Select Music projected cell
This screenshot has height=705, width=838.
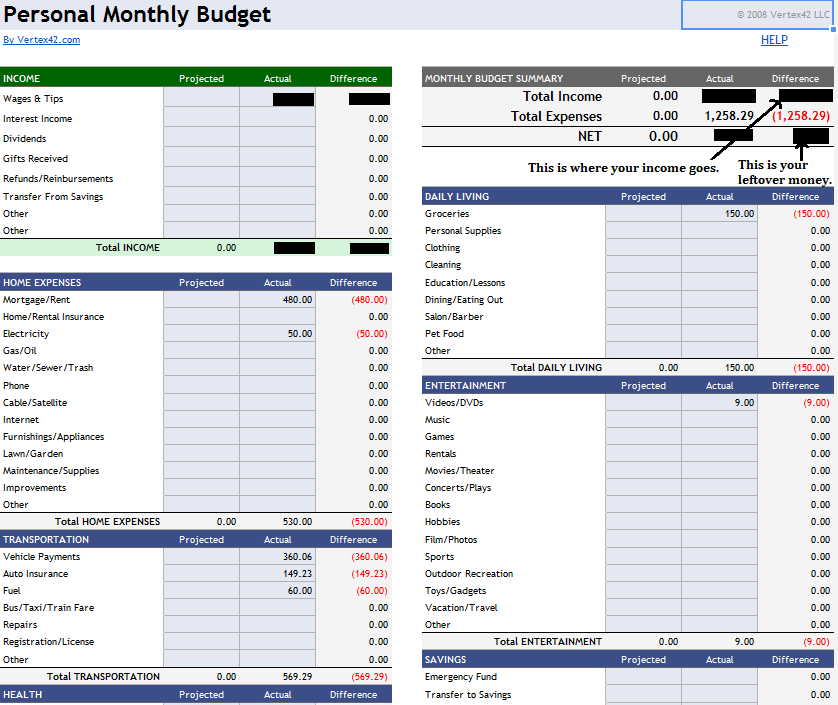pos(643,420)
